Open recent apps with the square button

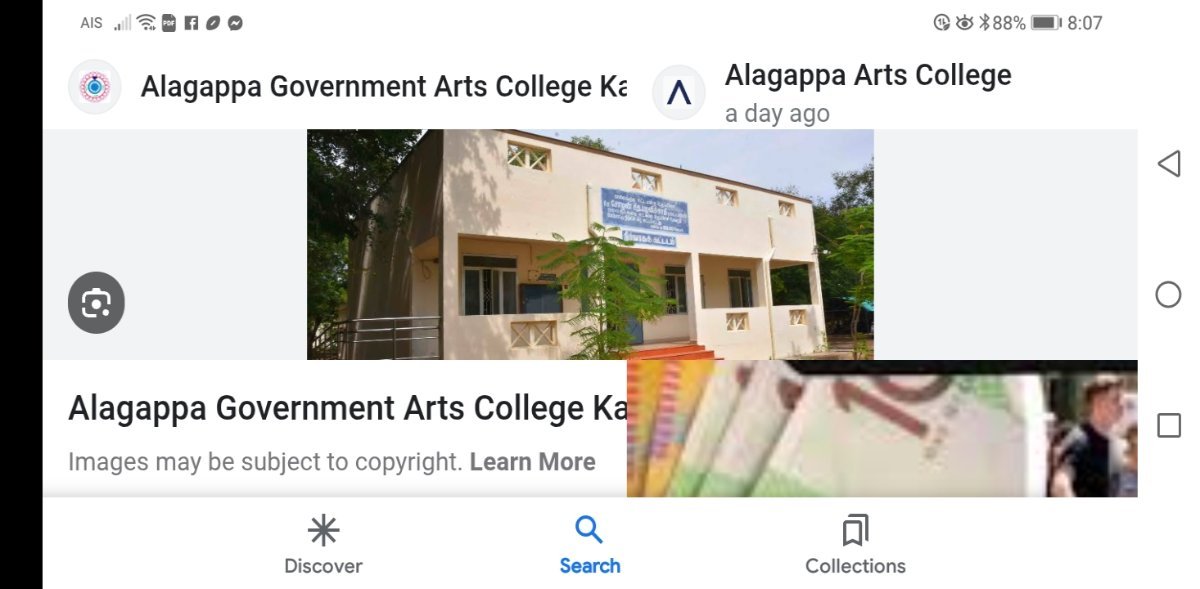(x=1168, y=426)
